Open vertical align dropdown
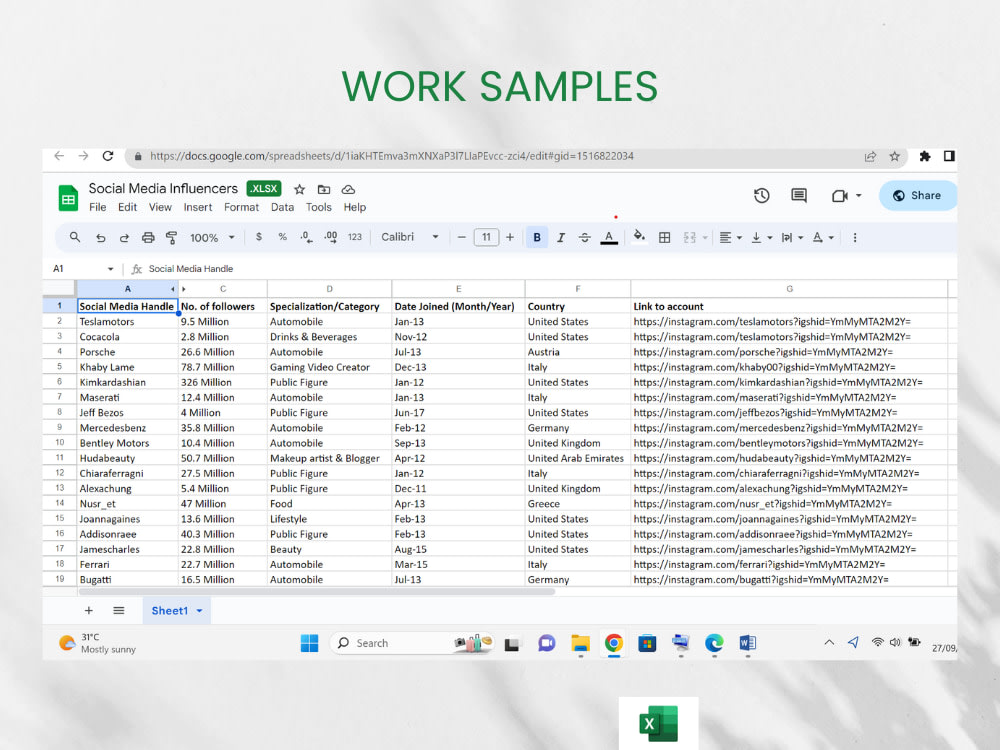Image resolution: width=1000 pixels, height=750 pixels. tap(761, 237)
